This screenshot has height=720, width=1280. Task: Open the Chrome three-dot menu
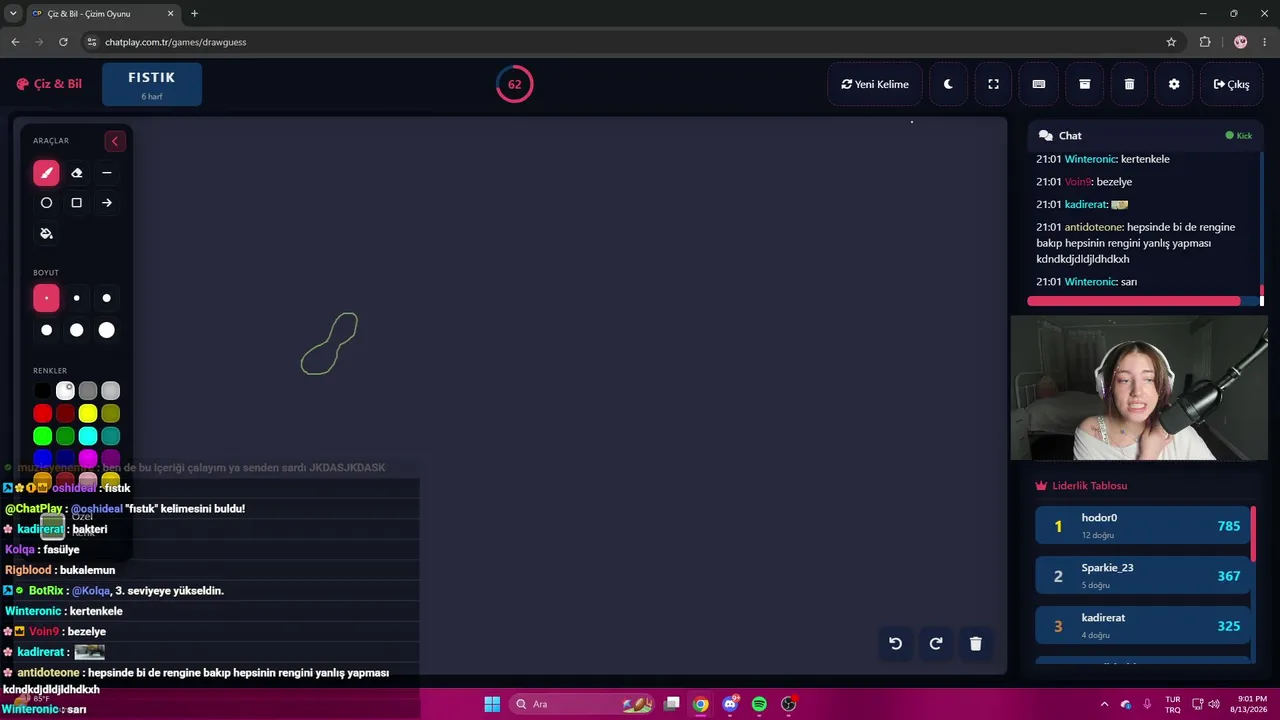(x=1265, y=42)
